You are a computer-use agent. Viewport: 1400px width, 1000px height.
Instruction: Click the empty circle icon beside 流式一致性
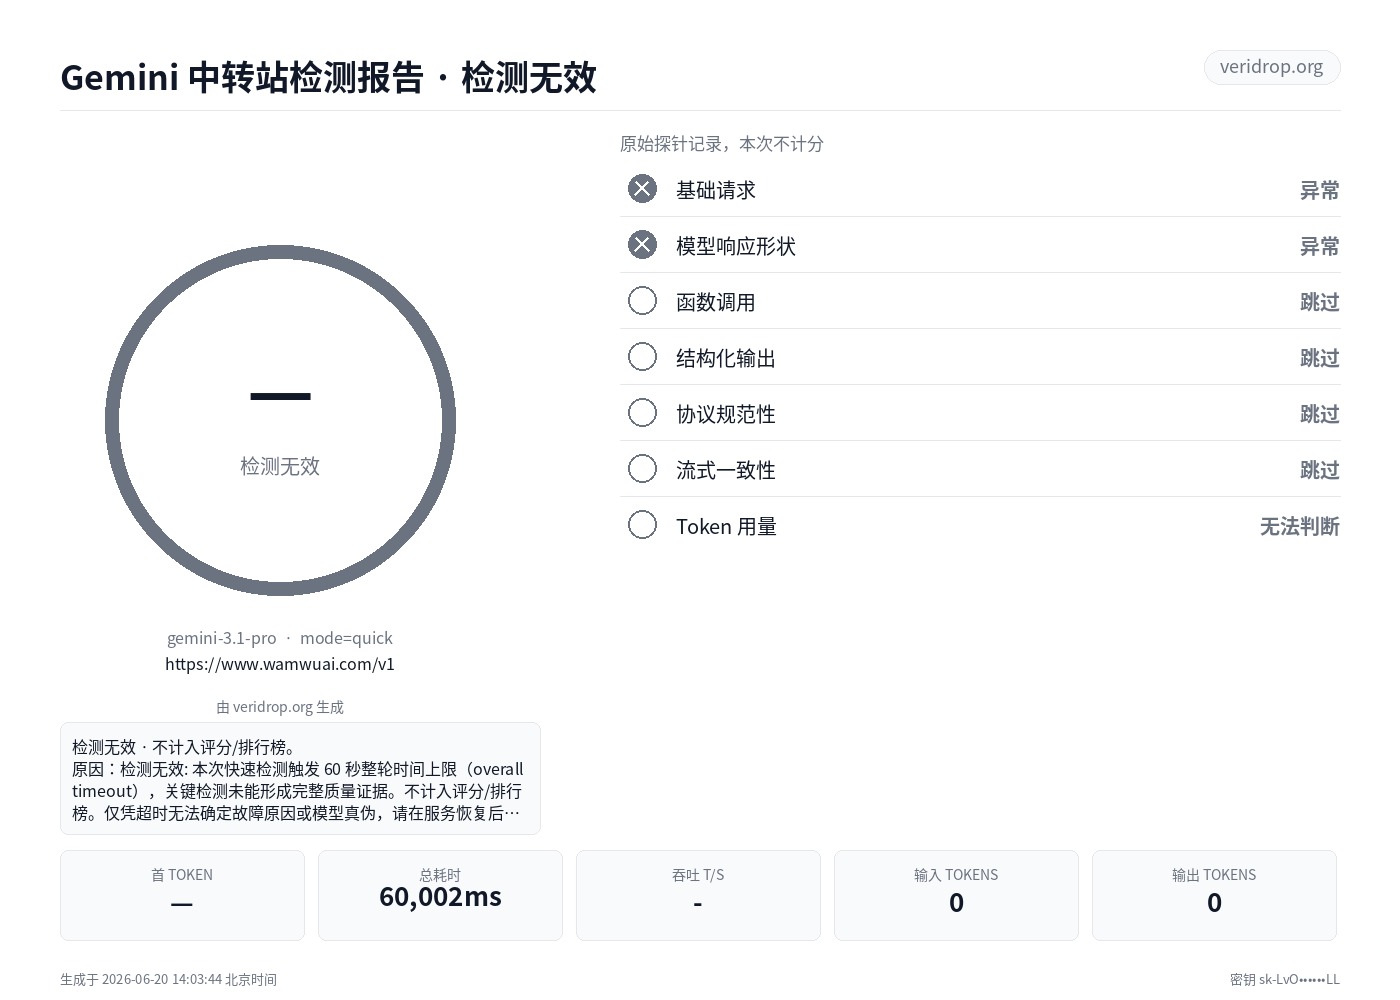[x=642, y=469]
